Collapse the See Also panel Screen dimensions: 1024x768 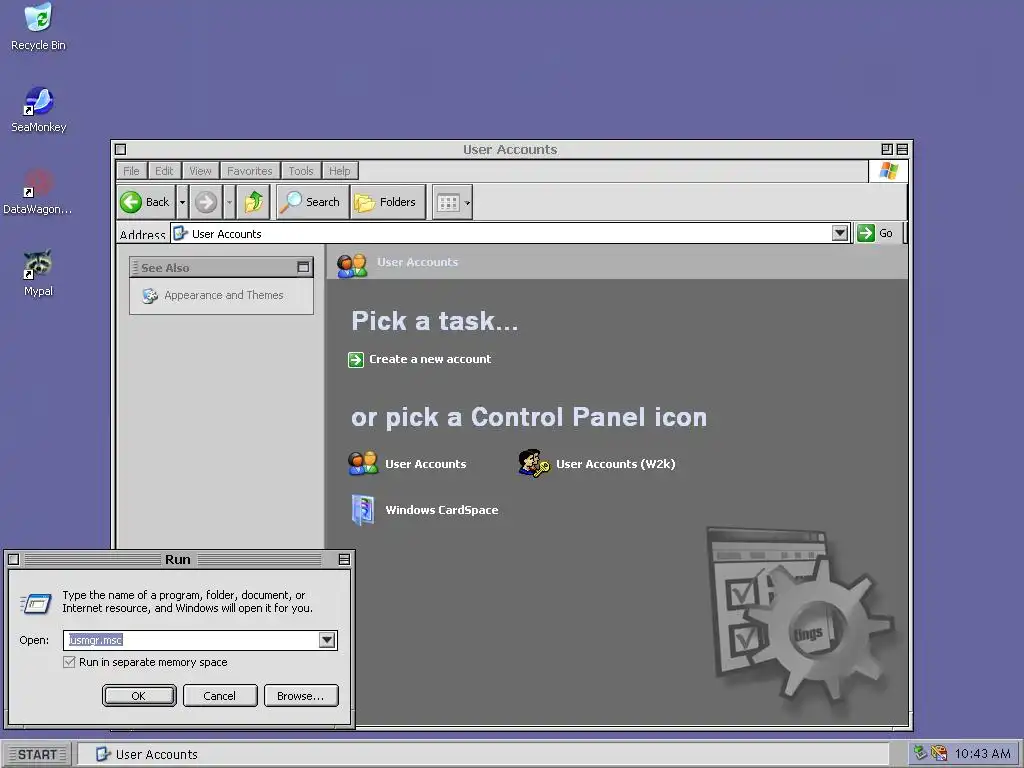tap(303, 267)
